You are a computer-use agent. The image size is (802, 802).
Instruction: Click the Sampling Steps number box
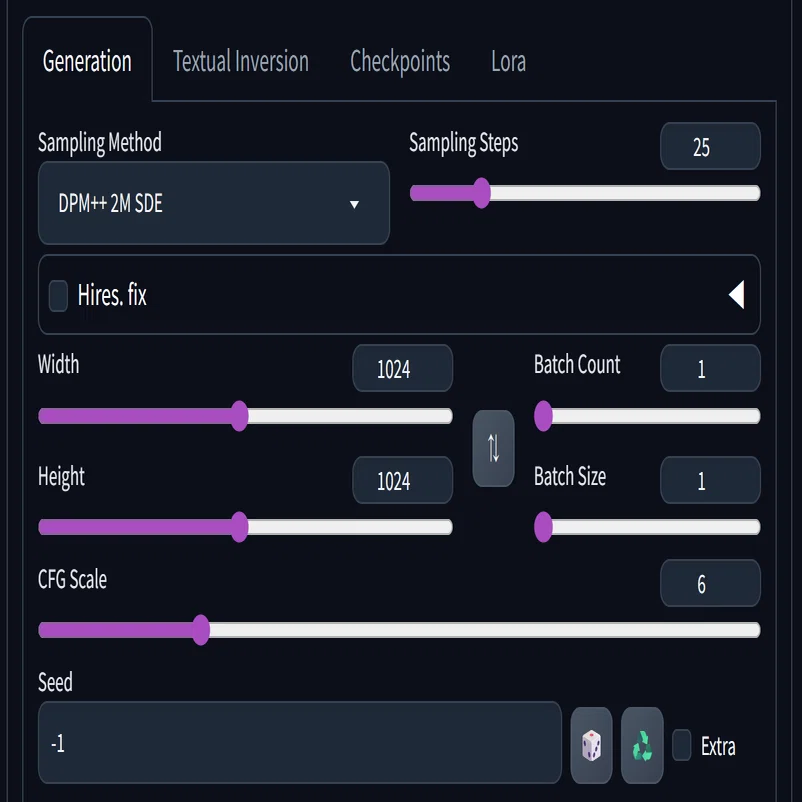point(710,146)
